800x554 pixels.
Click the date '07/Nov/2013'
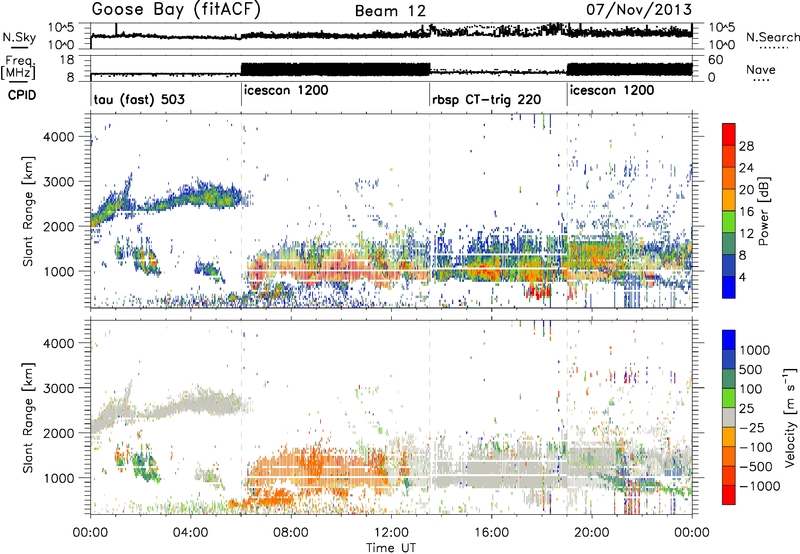(639, 10)
